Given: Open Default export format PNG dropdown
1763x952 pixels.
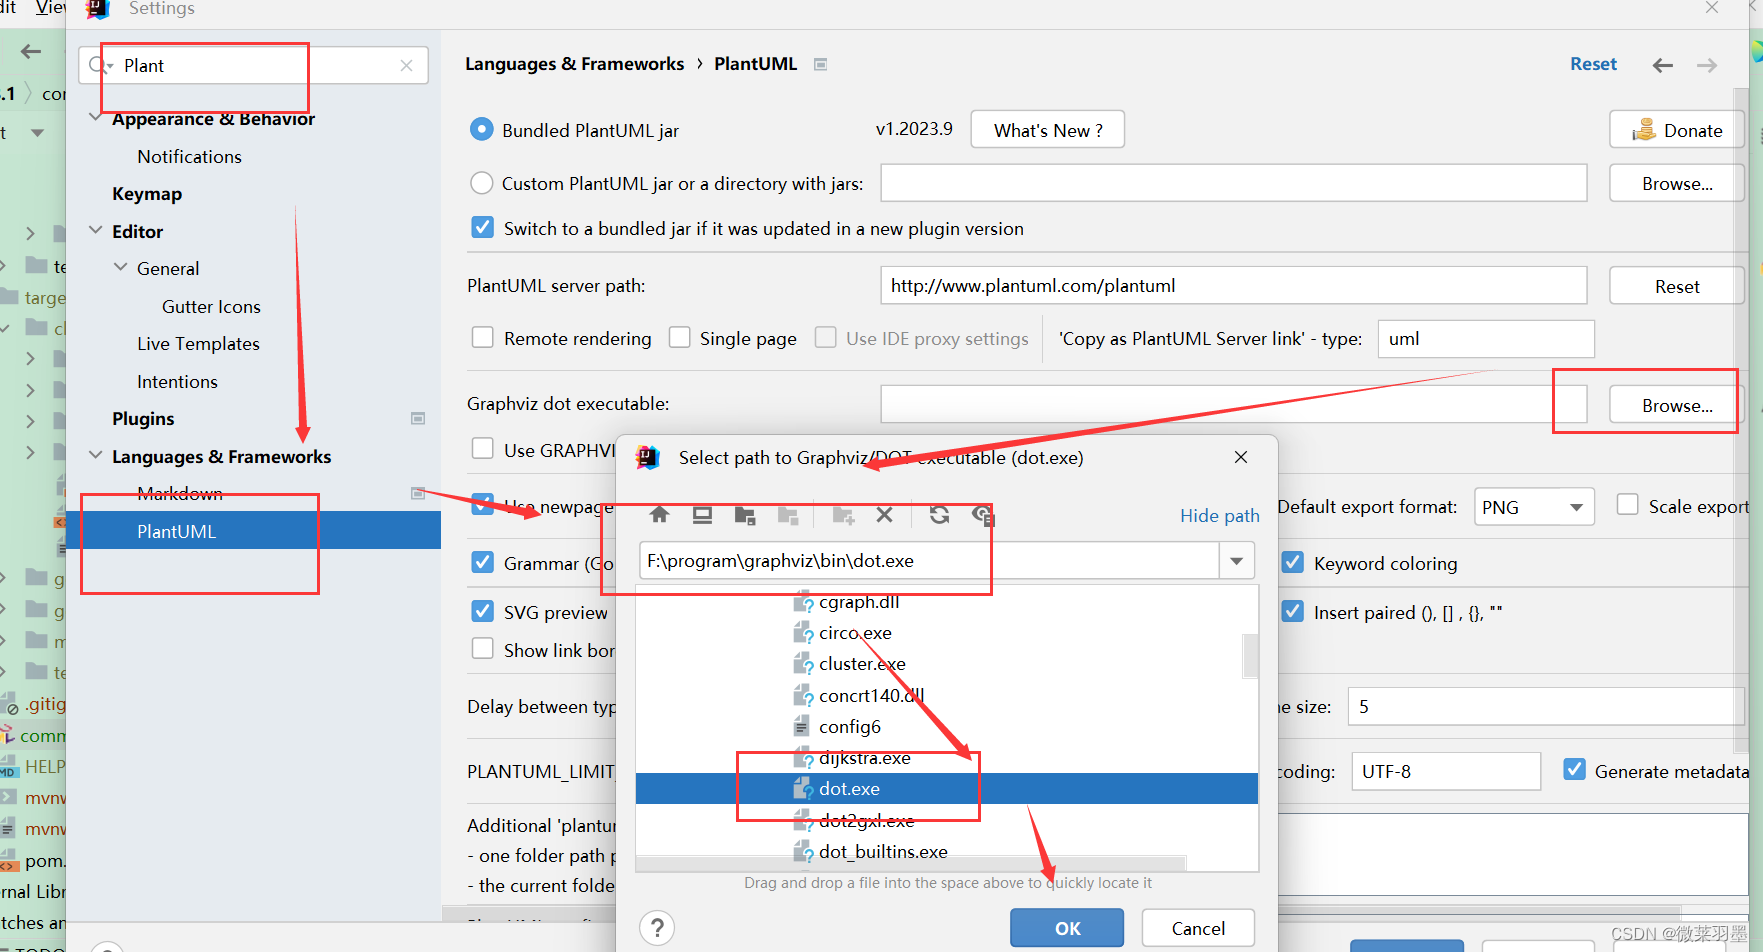Looking at the screenshot, I should [x=1534, y=507].
